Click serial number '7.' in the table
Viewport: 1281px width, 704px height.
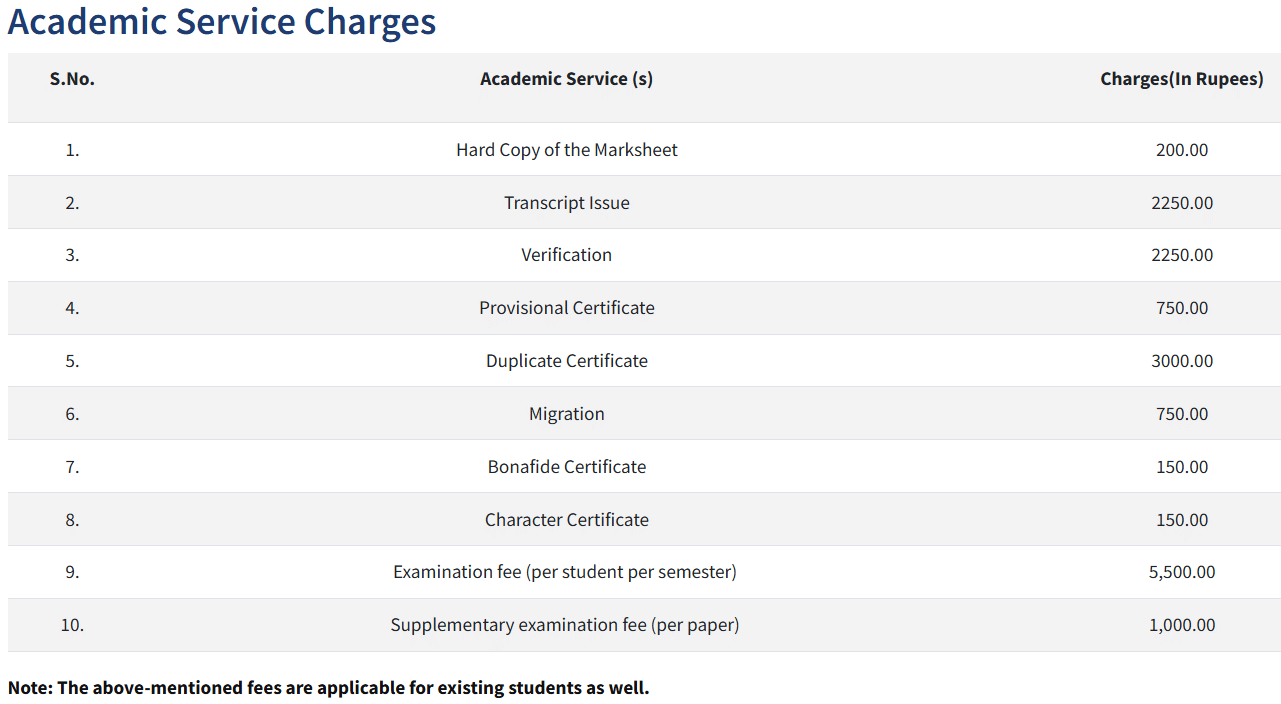click(72, 467)
